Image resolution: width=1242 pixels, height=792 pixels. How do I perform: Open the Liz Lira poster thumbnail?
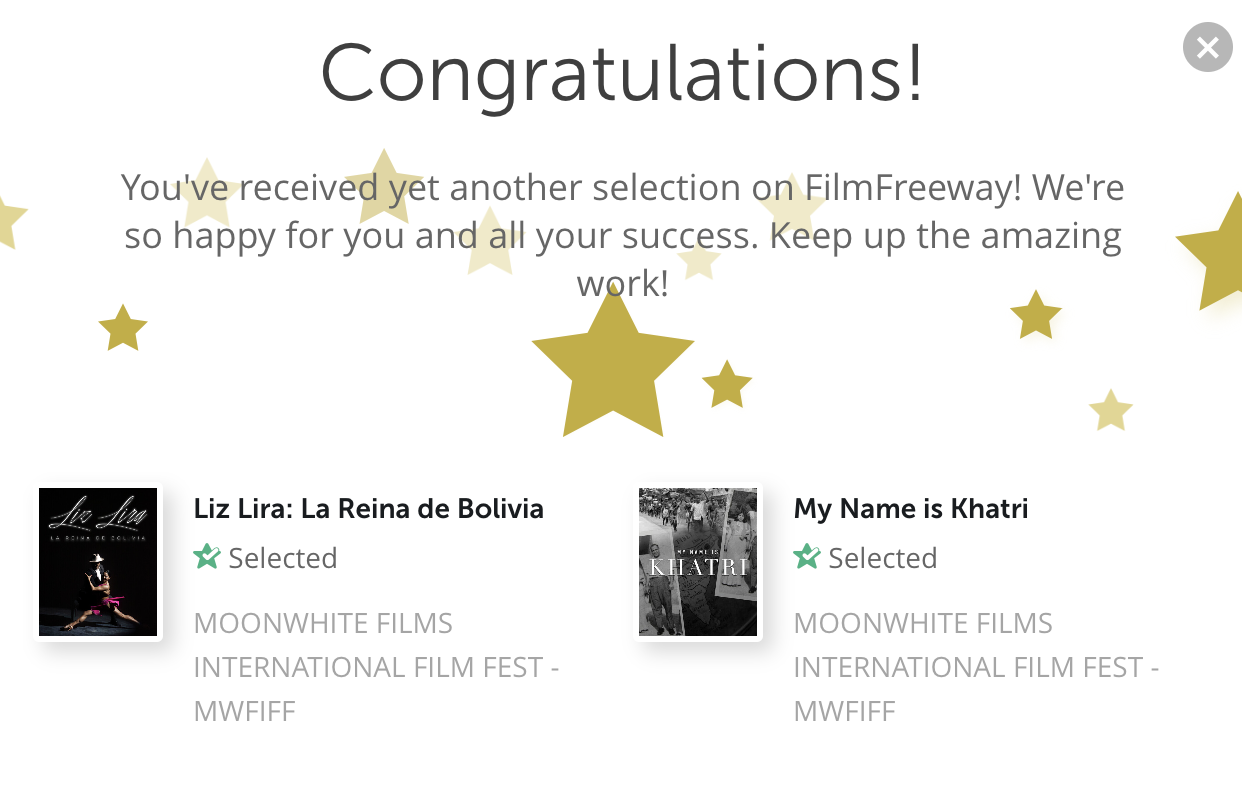coord(98,562)
